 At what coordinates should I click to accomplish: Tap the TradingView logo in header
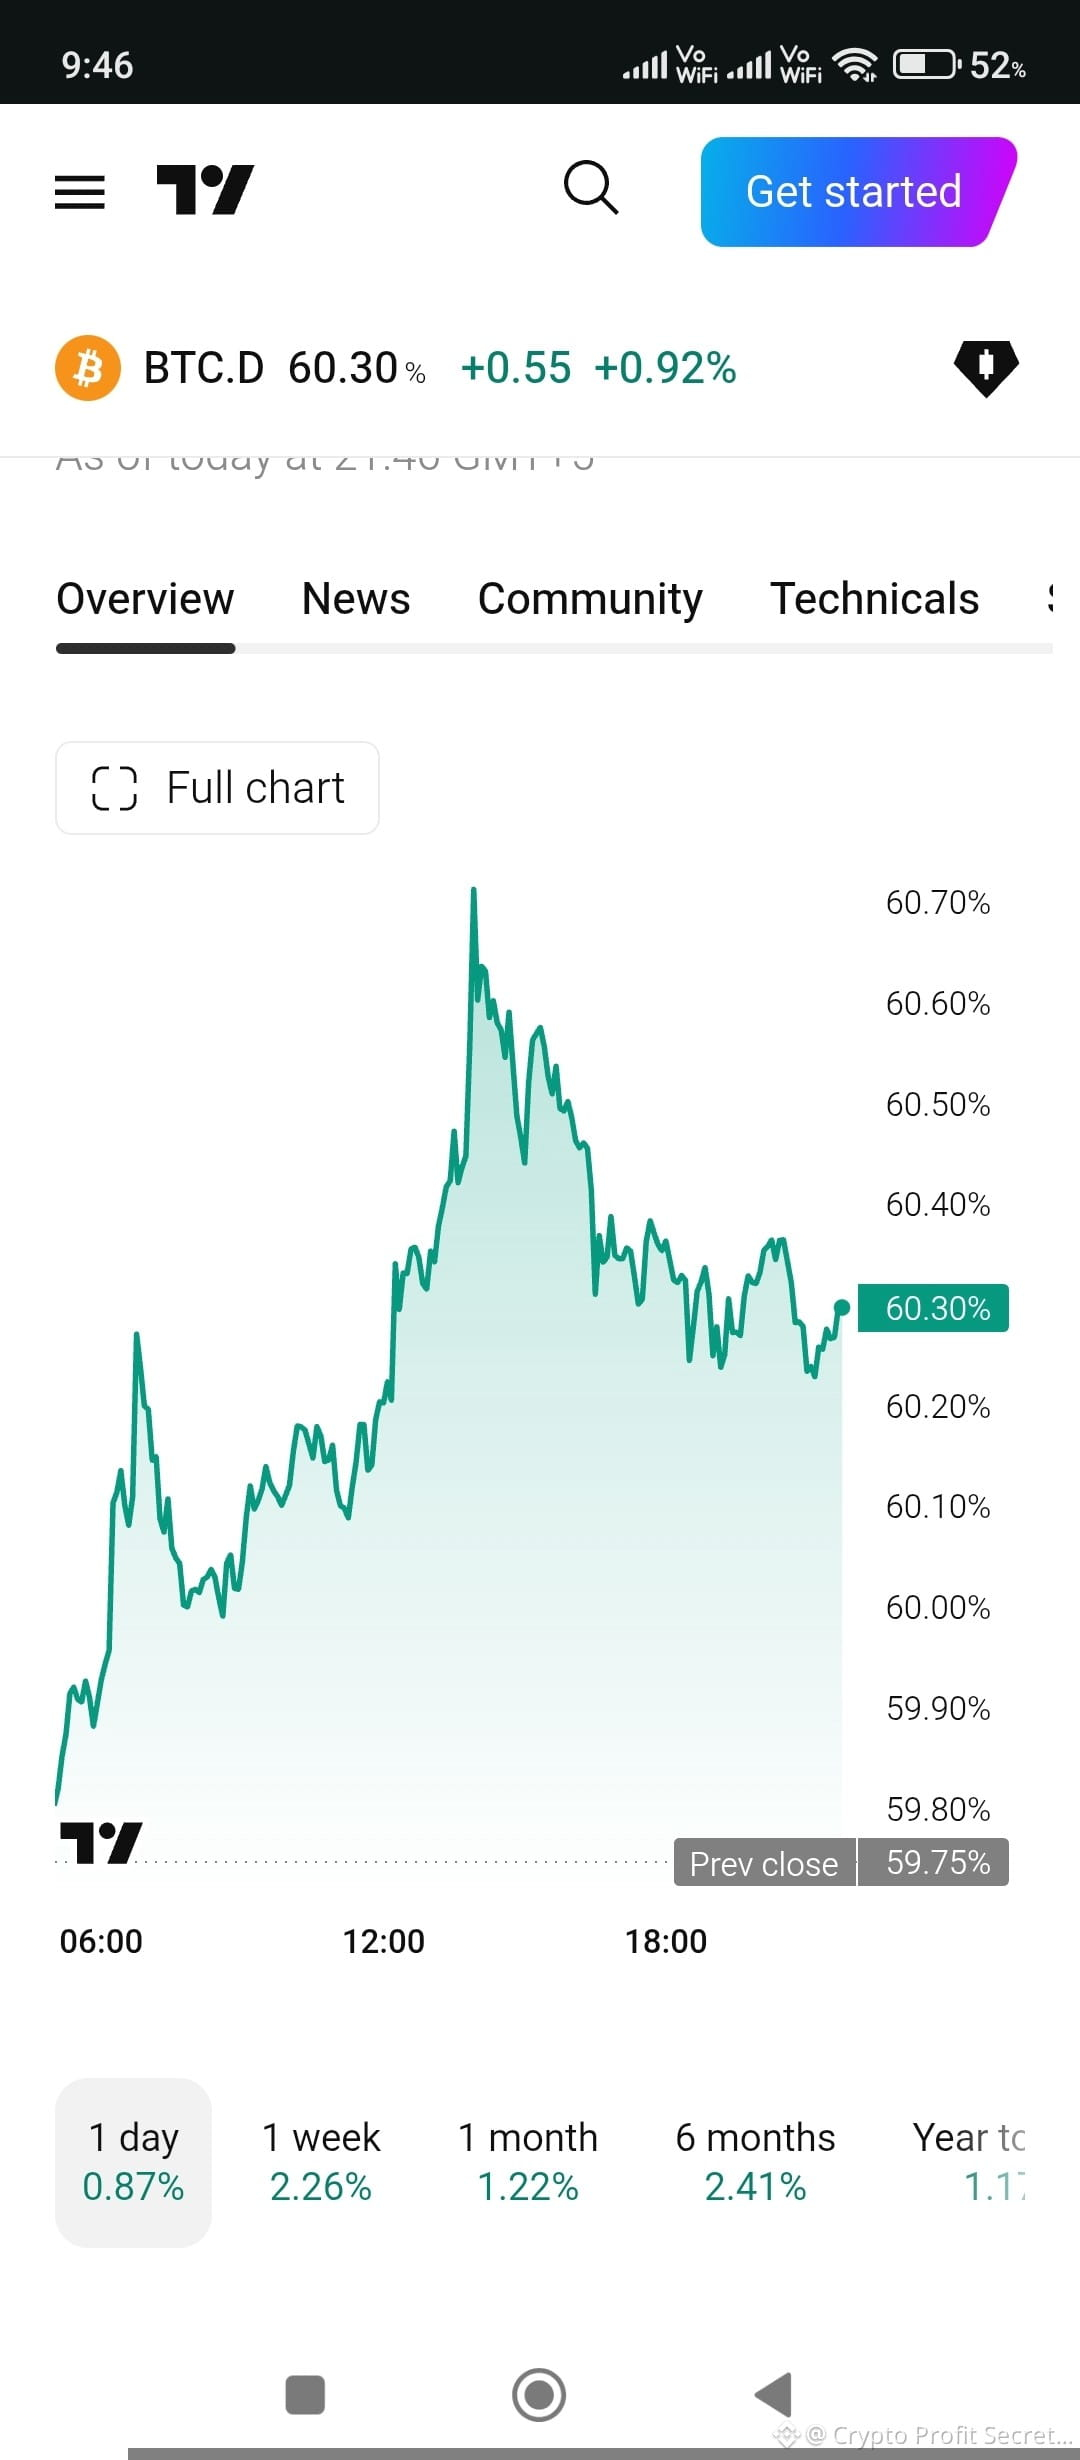205,190
